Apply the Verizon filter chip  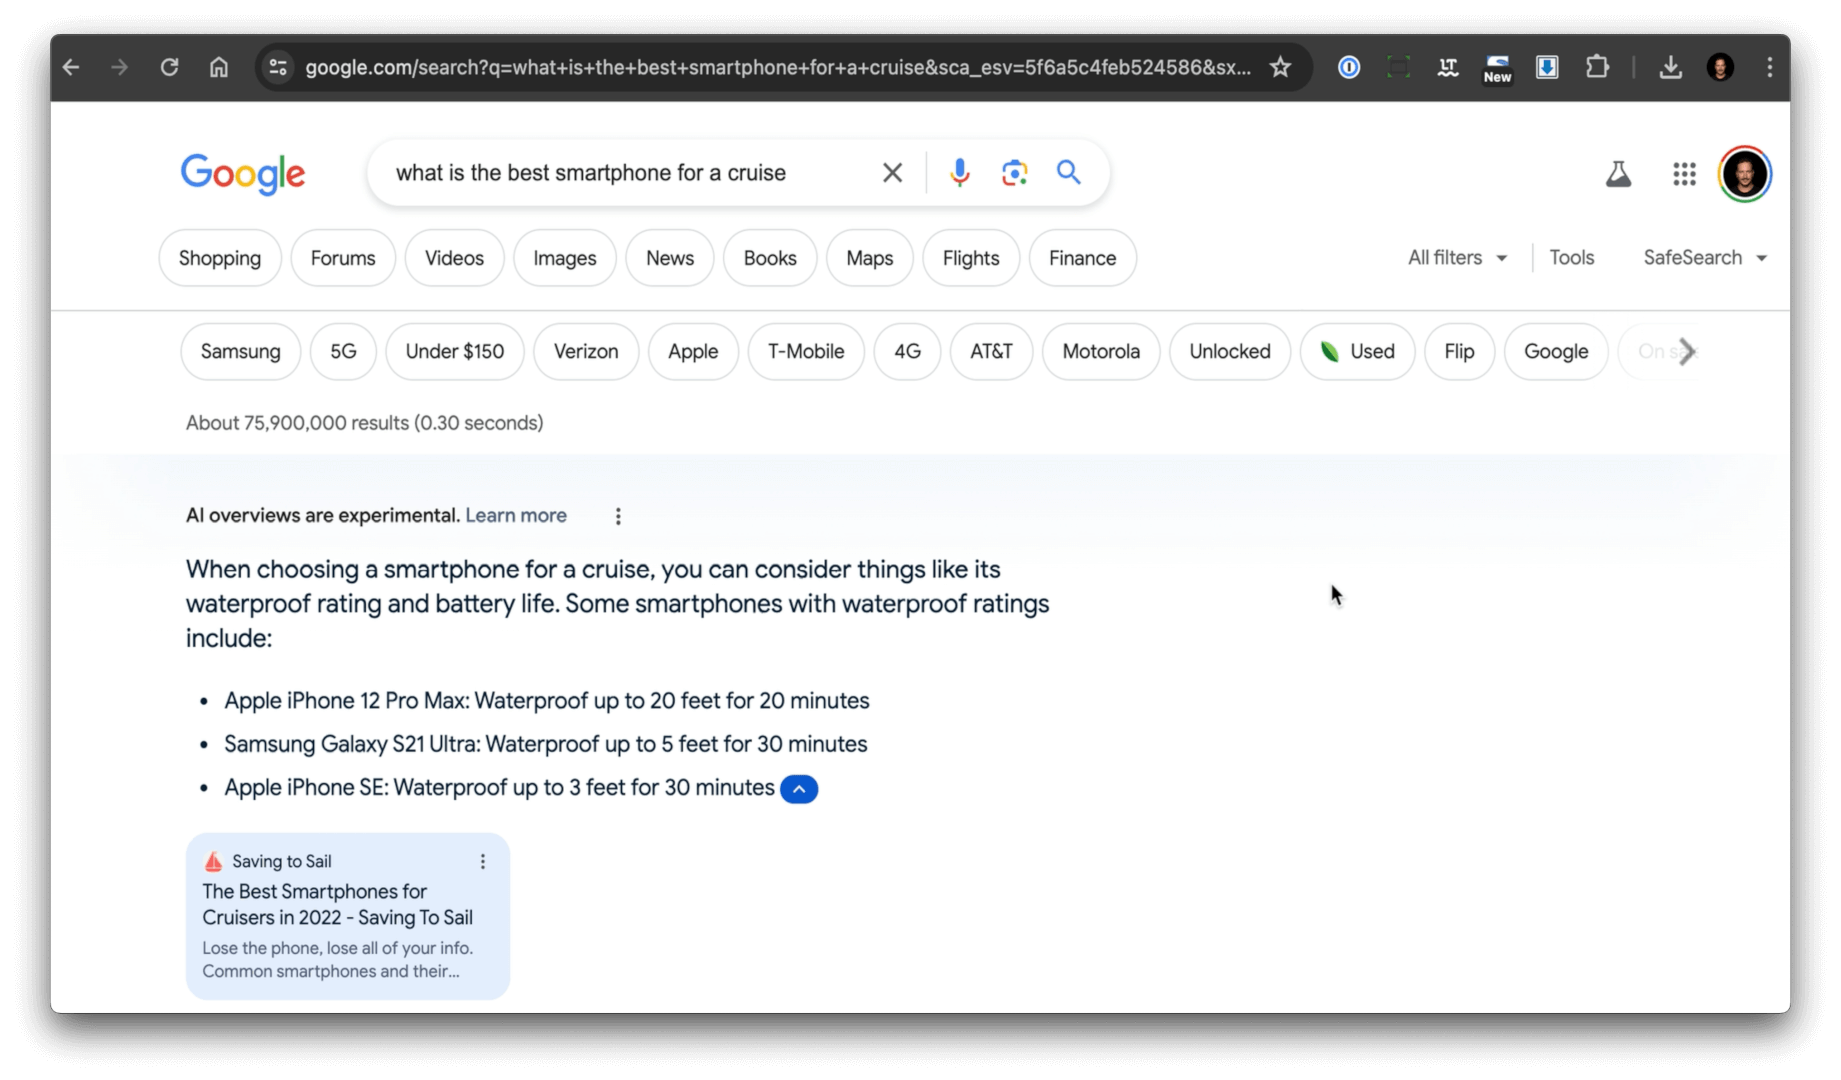tap(586, 352)
